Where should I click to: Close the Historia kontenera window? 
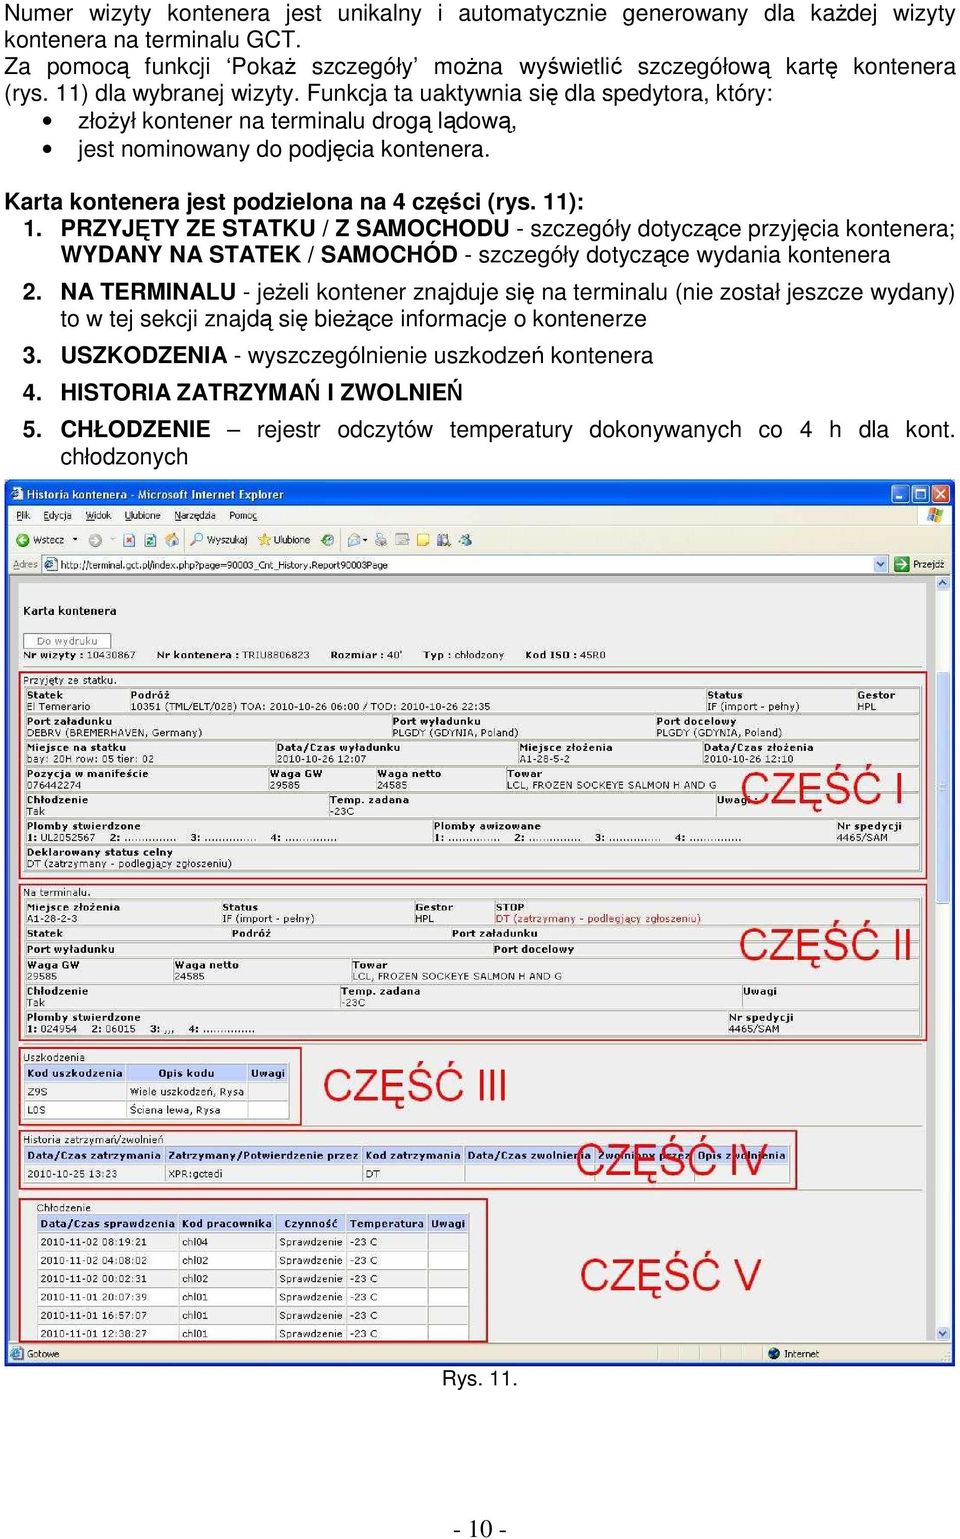pos(940,494)
